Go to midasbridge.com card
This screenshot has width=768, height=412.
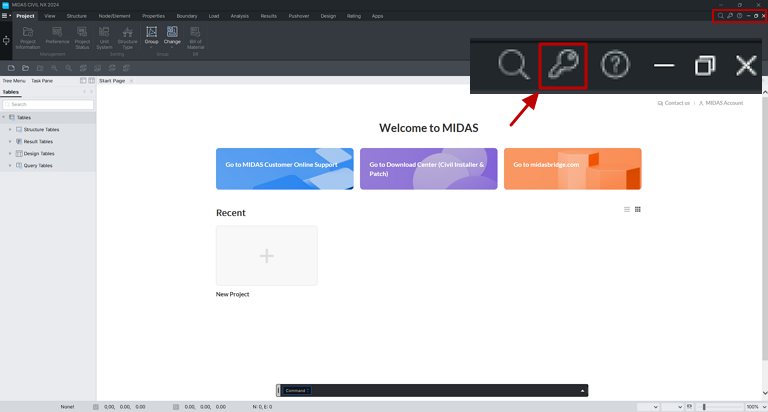(x=573, y=169)
